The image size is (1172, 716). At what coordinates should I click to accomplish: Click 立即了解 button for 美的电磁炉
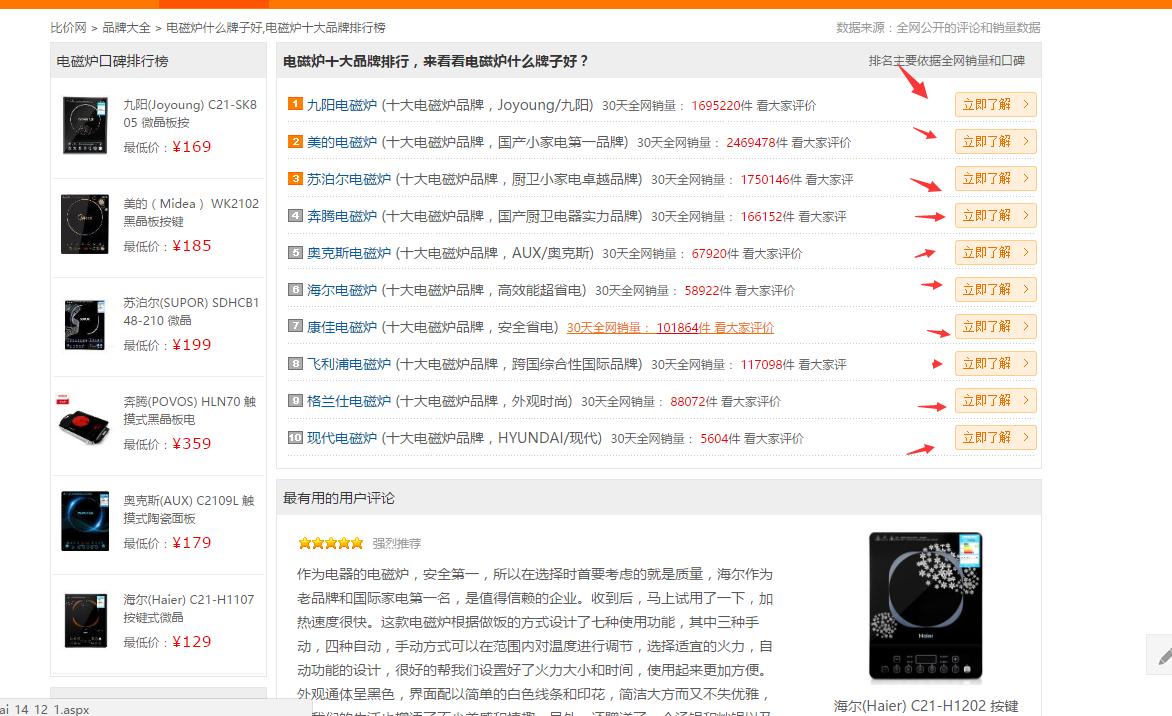994,141
